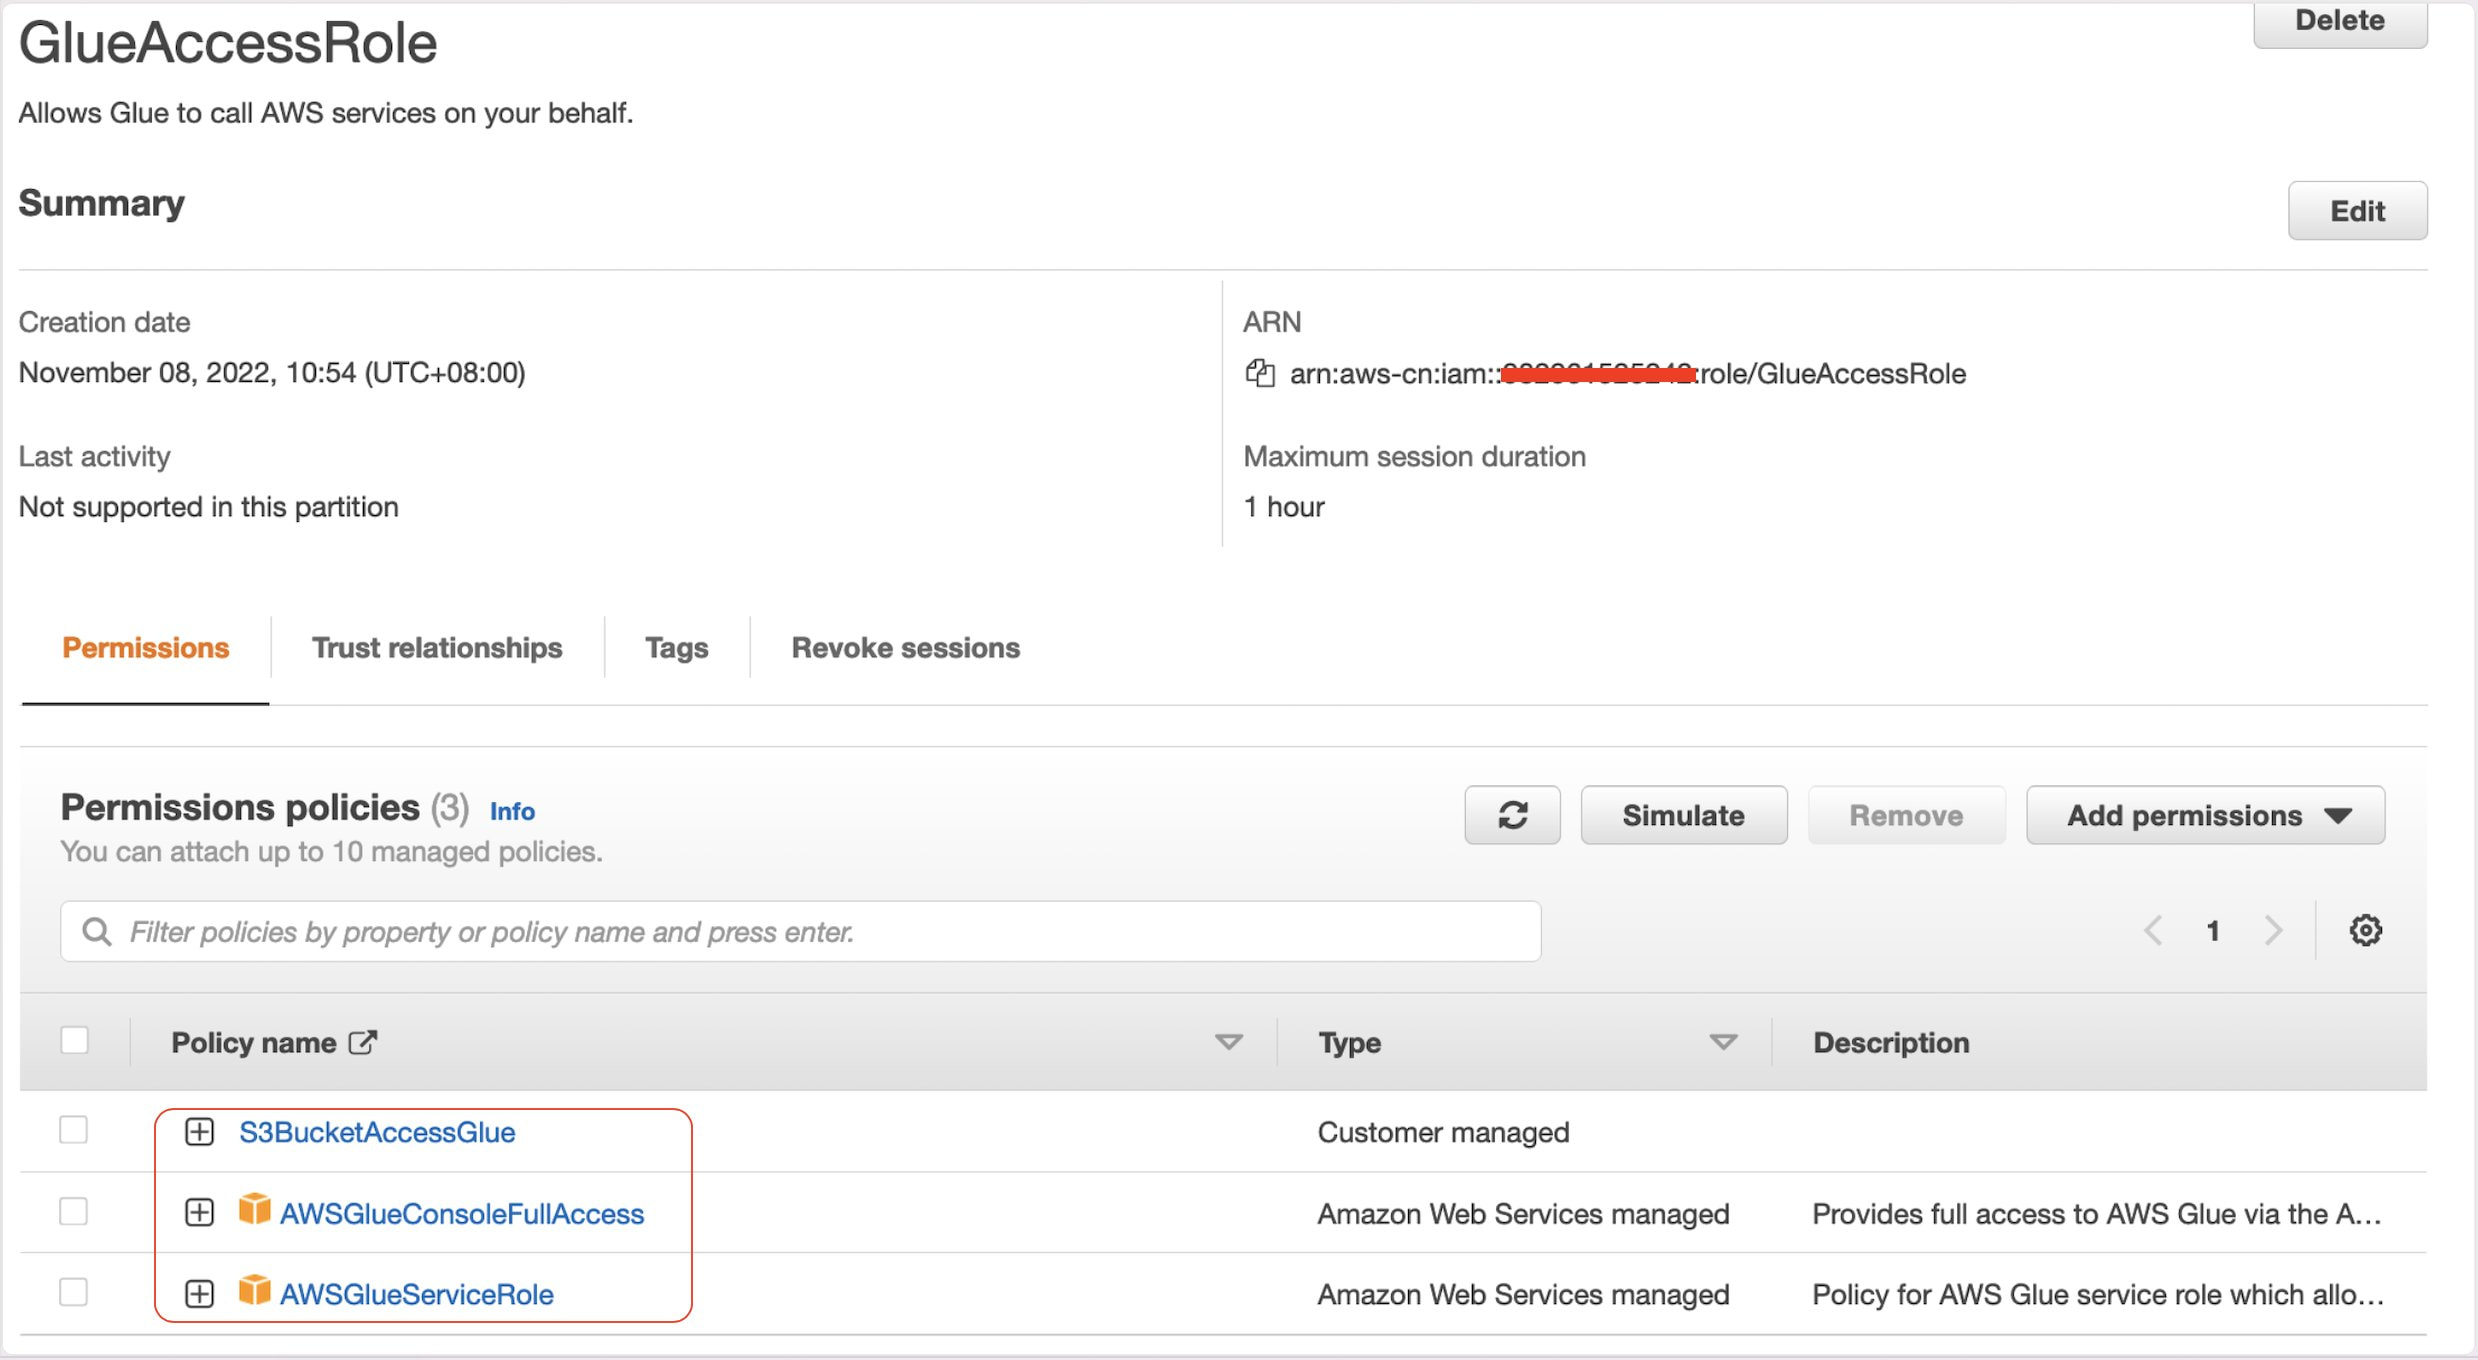This screenshot has height=1360, width=2478.
Task: Click the orange AWS icon for AWSGlueConsoleFullAccess
Action: coord(255,1210)
